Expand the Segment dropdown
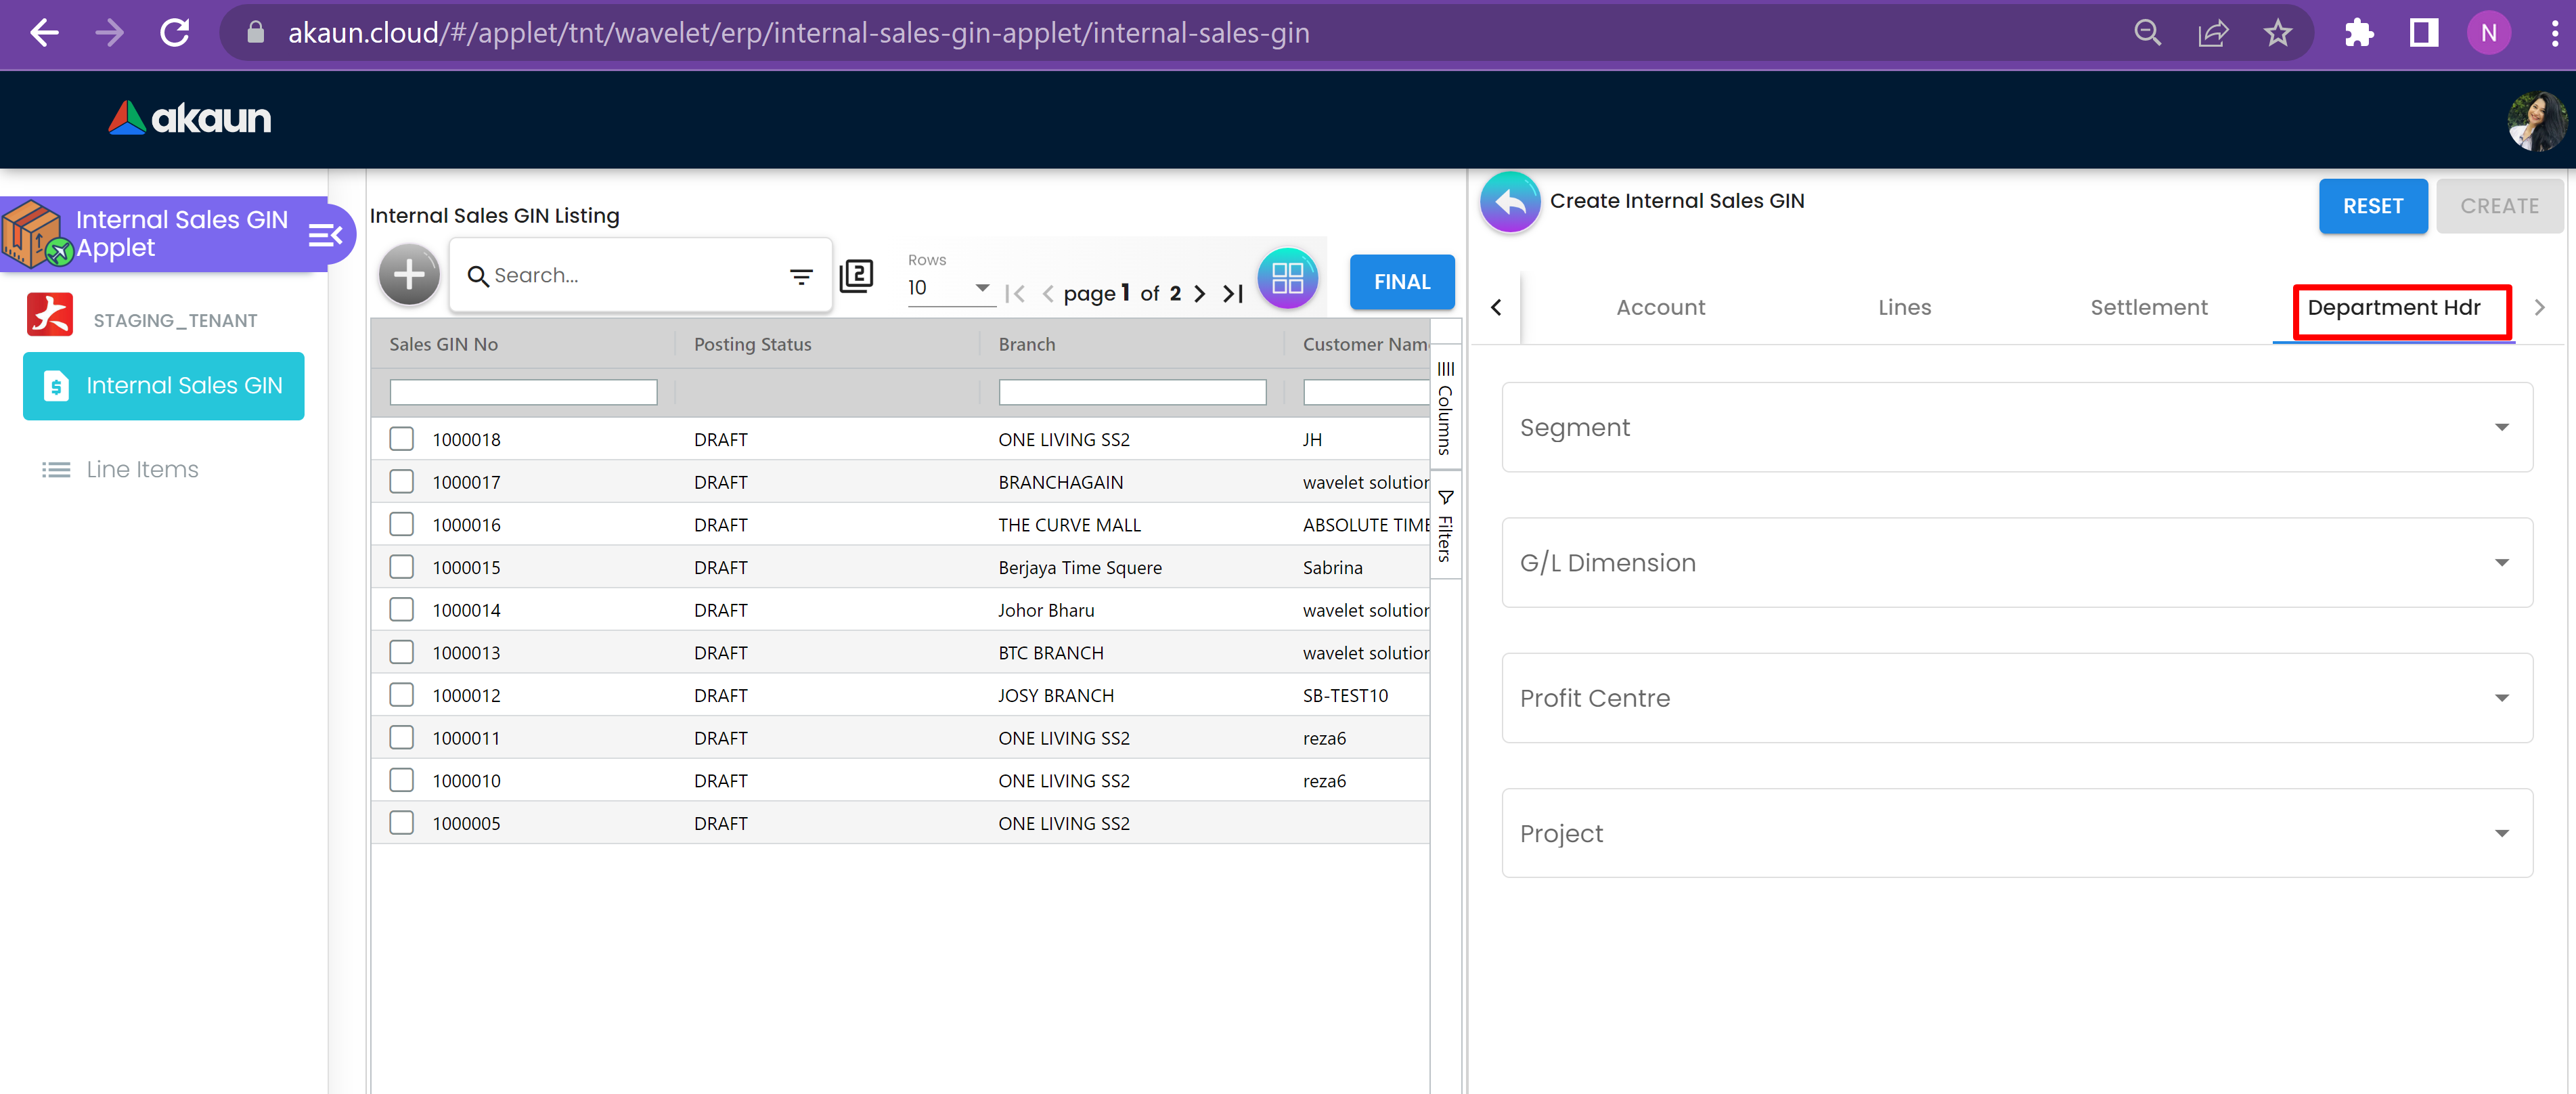Image resolution: width=2576 pixels, height=1094 pixels. 2016,427
